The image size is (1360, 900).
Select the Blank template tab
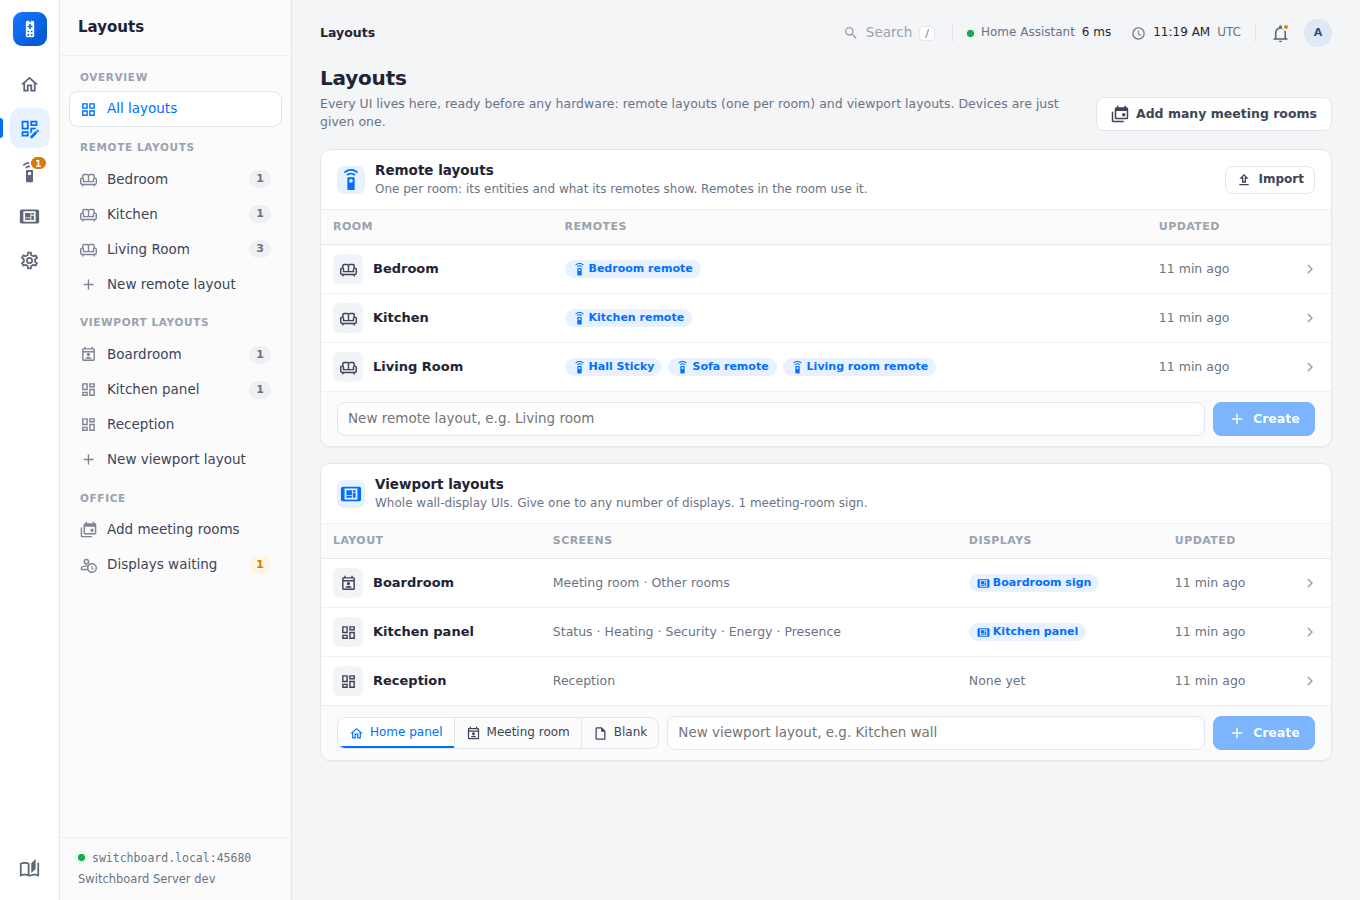coord(620,733)
